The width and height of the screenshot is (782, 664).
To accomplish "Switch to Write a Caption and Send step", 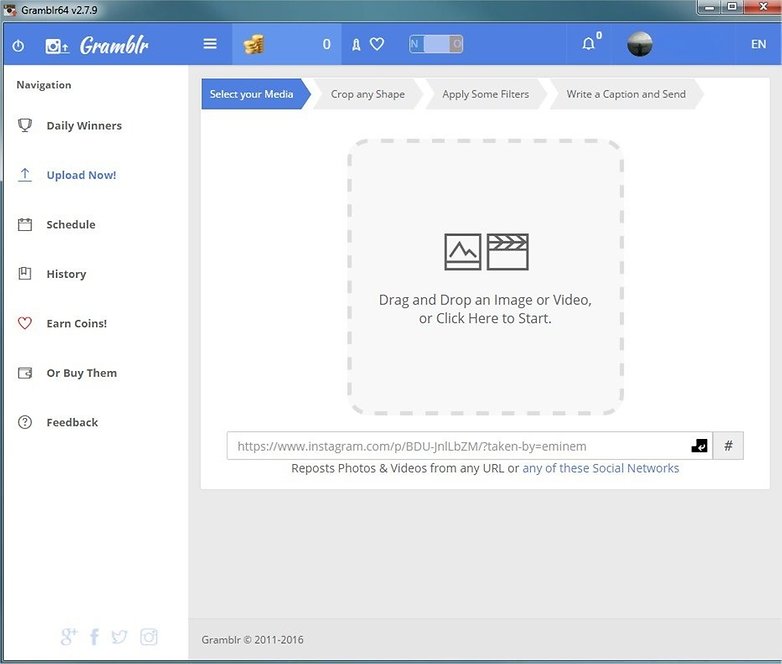I will click(626, 94).
